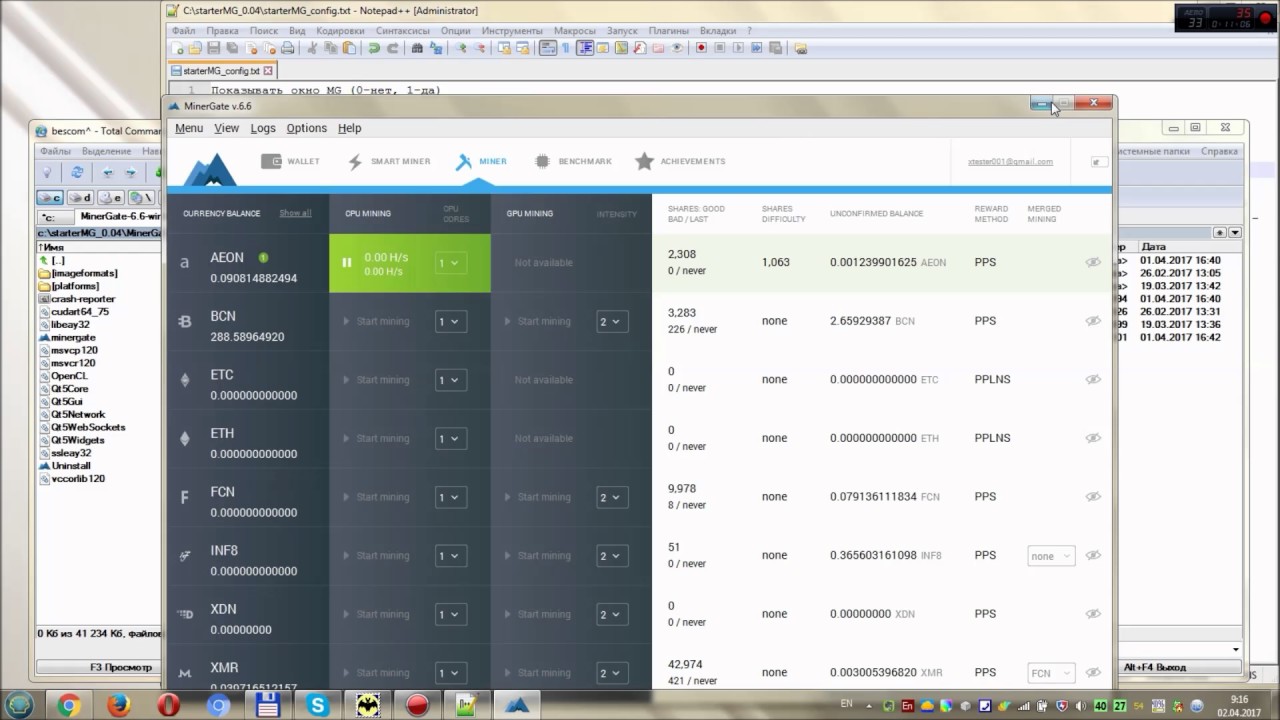This screenshot has height=720, width=1280.
Task: Open Skype from the taskbar
Action: tap(318, 705)
